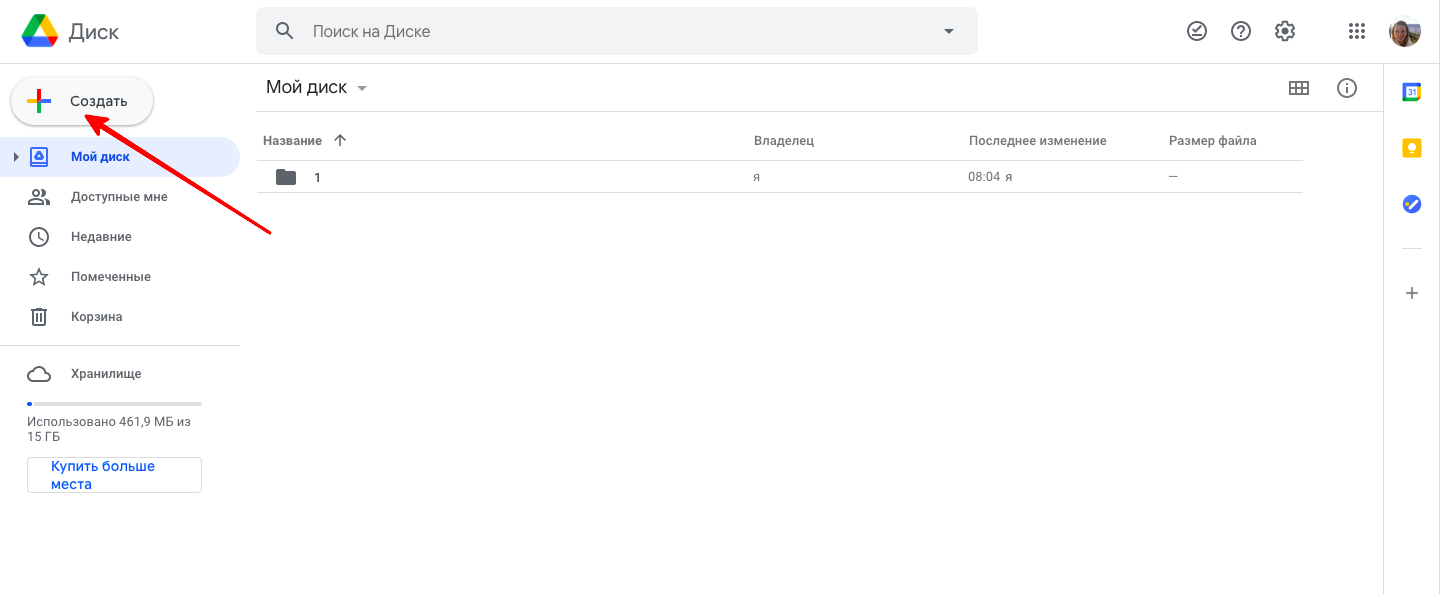Open search options dropdown arrow
This screenshot has height=594, width=1440.
[949, 31]
